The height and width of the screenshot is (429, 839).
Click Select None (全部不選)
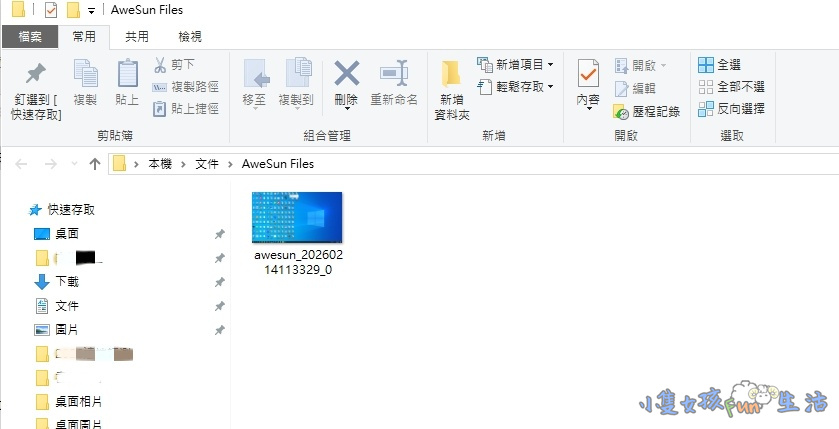(x=732, y=87)
